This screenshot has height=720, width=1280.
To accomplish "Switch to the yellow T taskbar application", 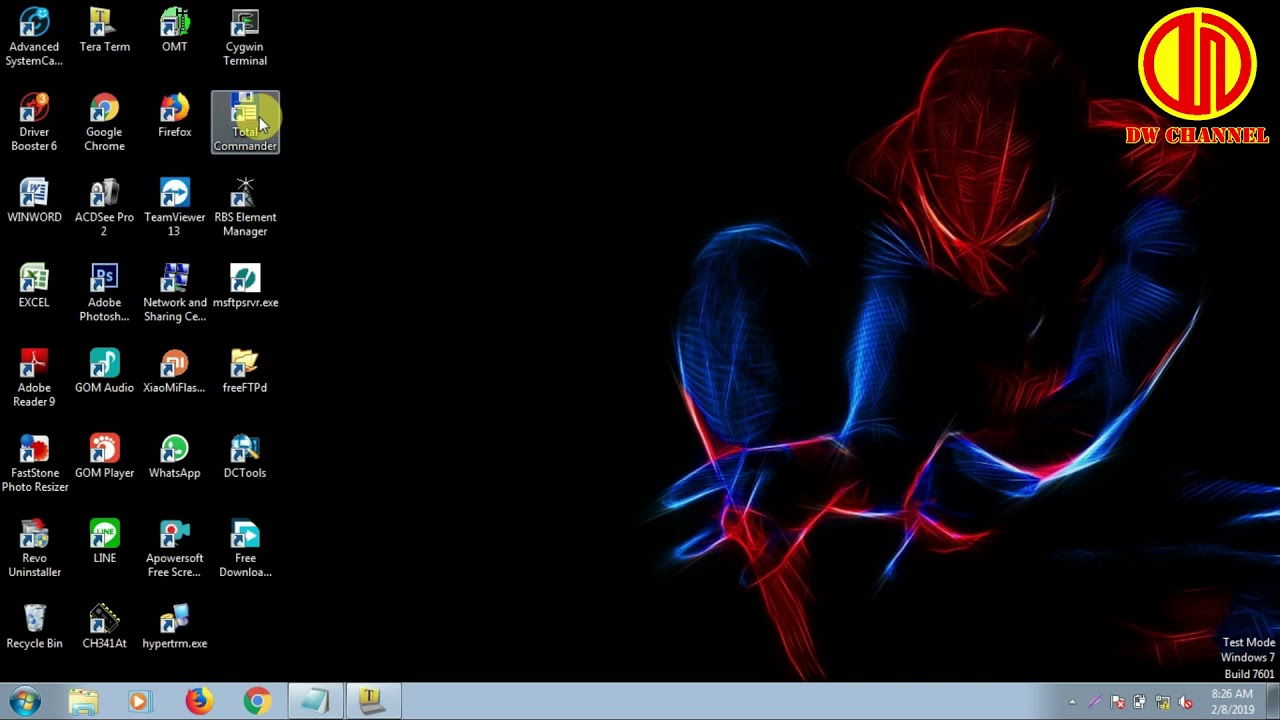I will (x=373, y=701).
